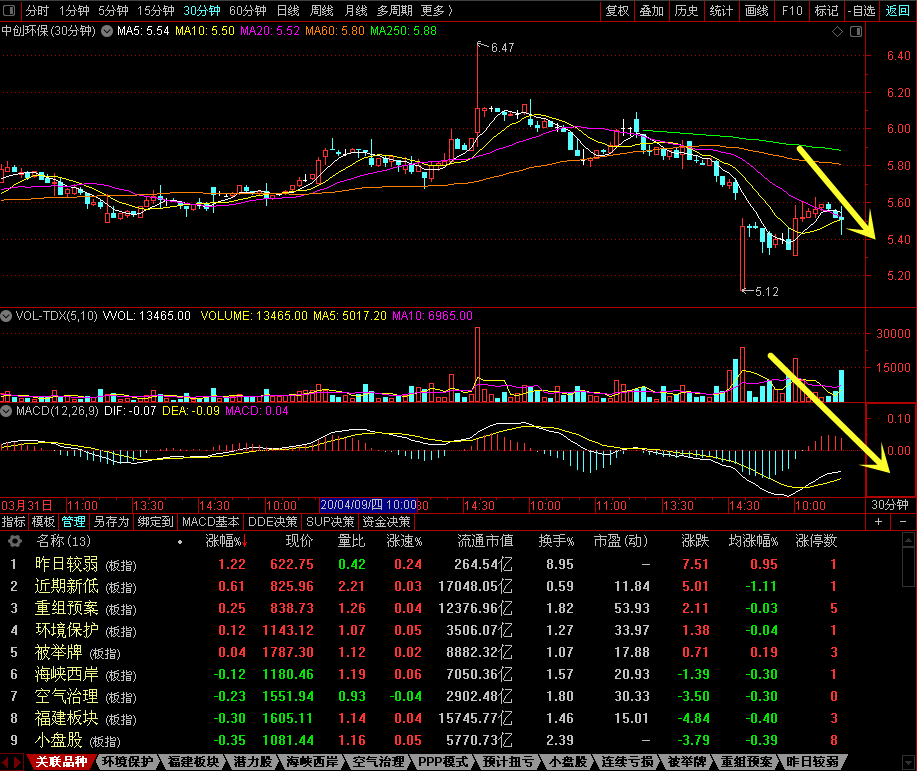
Task: Open 多周期 multi-period view
Action: pos(395,11)
